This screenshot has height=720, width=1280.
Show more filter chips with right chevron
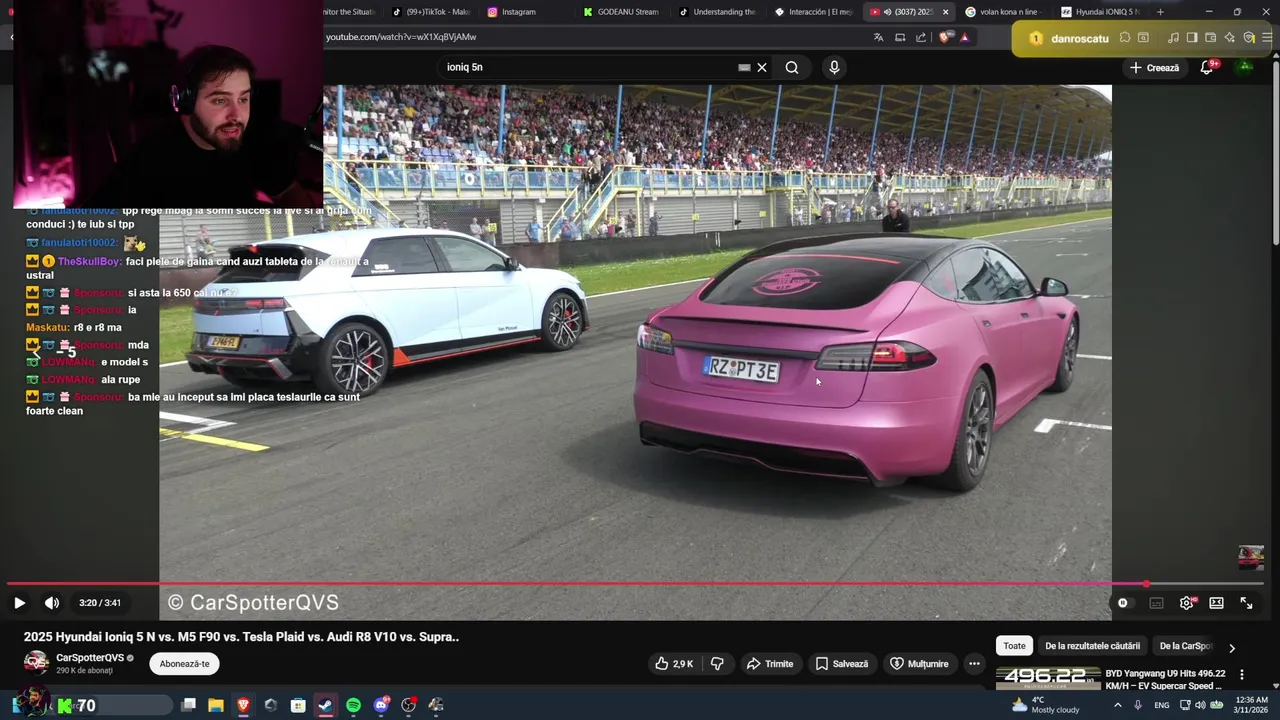pyautogui.click(x=1232, y=647)
